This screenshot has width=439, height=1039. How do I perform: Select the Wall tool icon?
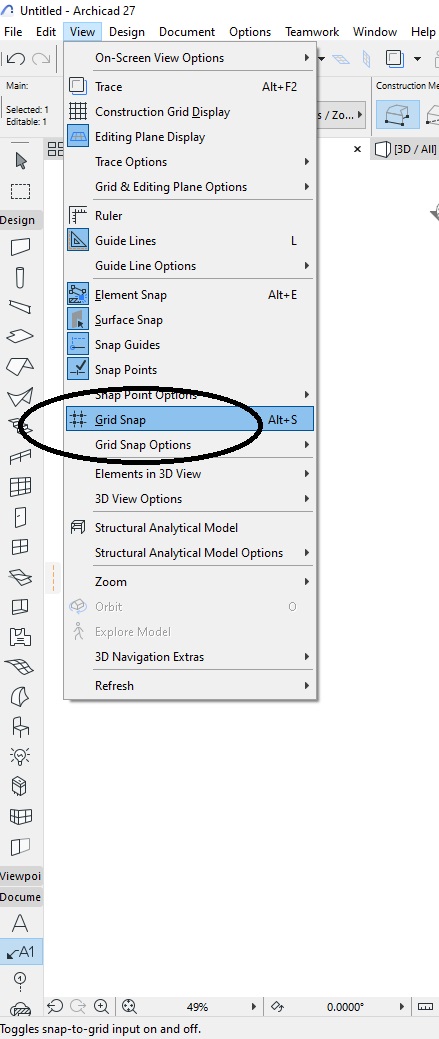click(21, 246)
